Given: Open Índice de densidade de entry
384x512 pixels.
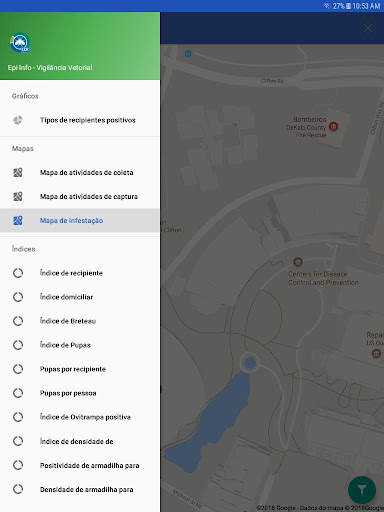Looking at the screenshot, I should tap(80, 441).
